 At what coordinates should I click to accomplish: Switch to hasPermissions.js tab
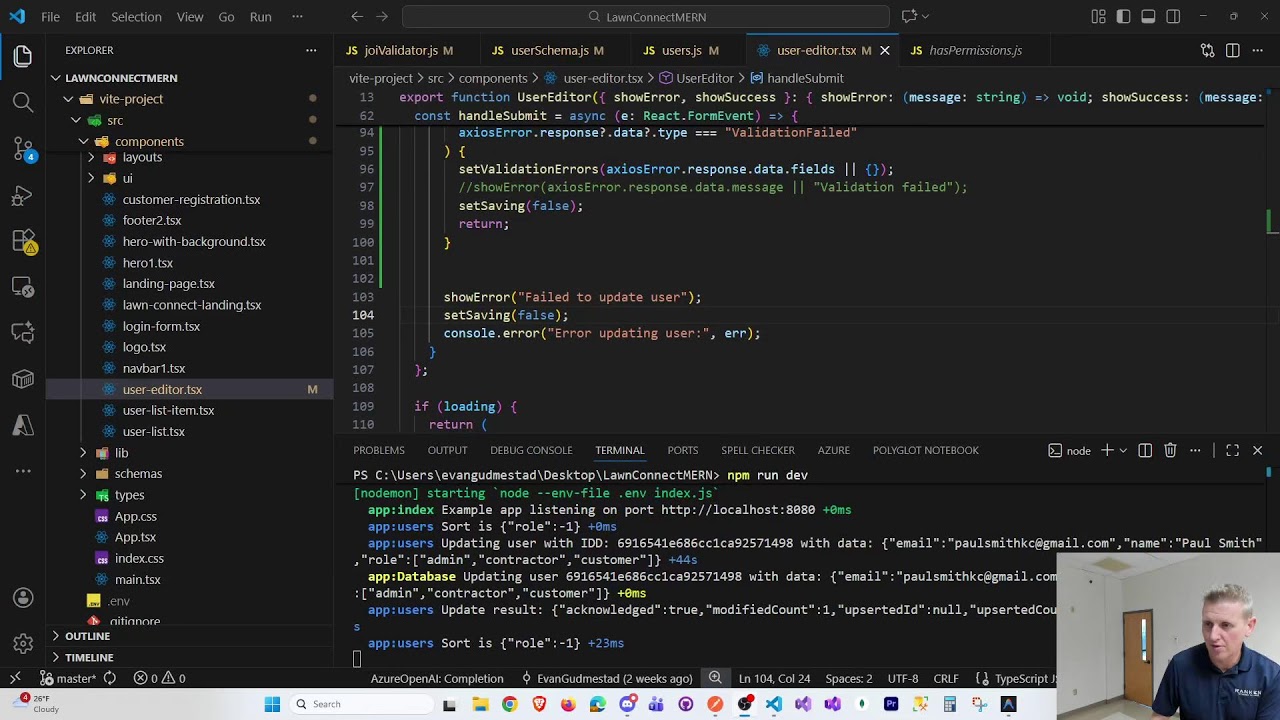(975, 50)
